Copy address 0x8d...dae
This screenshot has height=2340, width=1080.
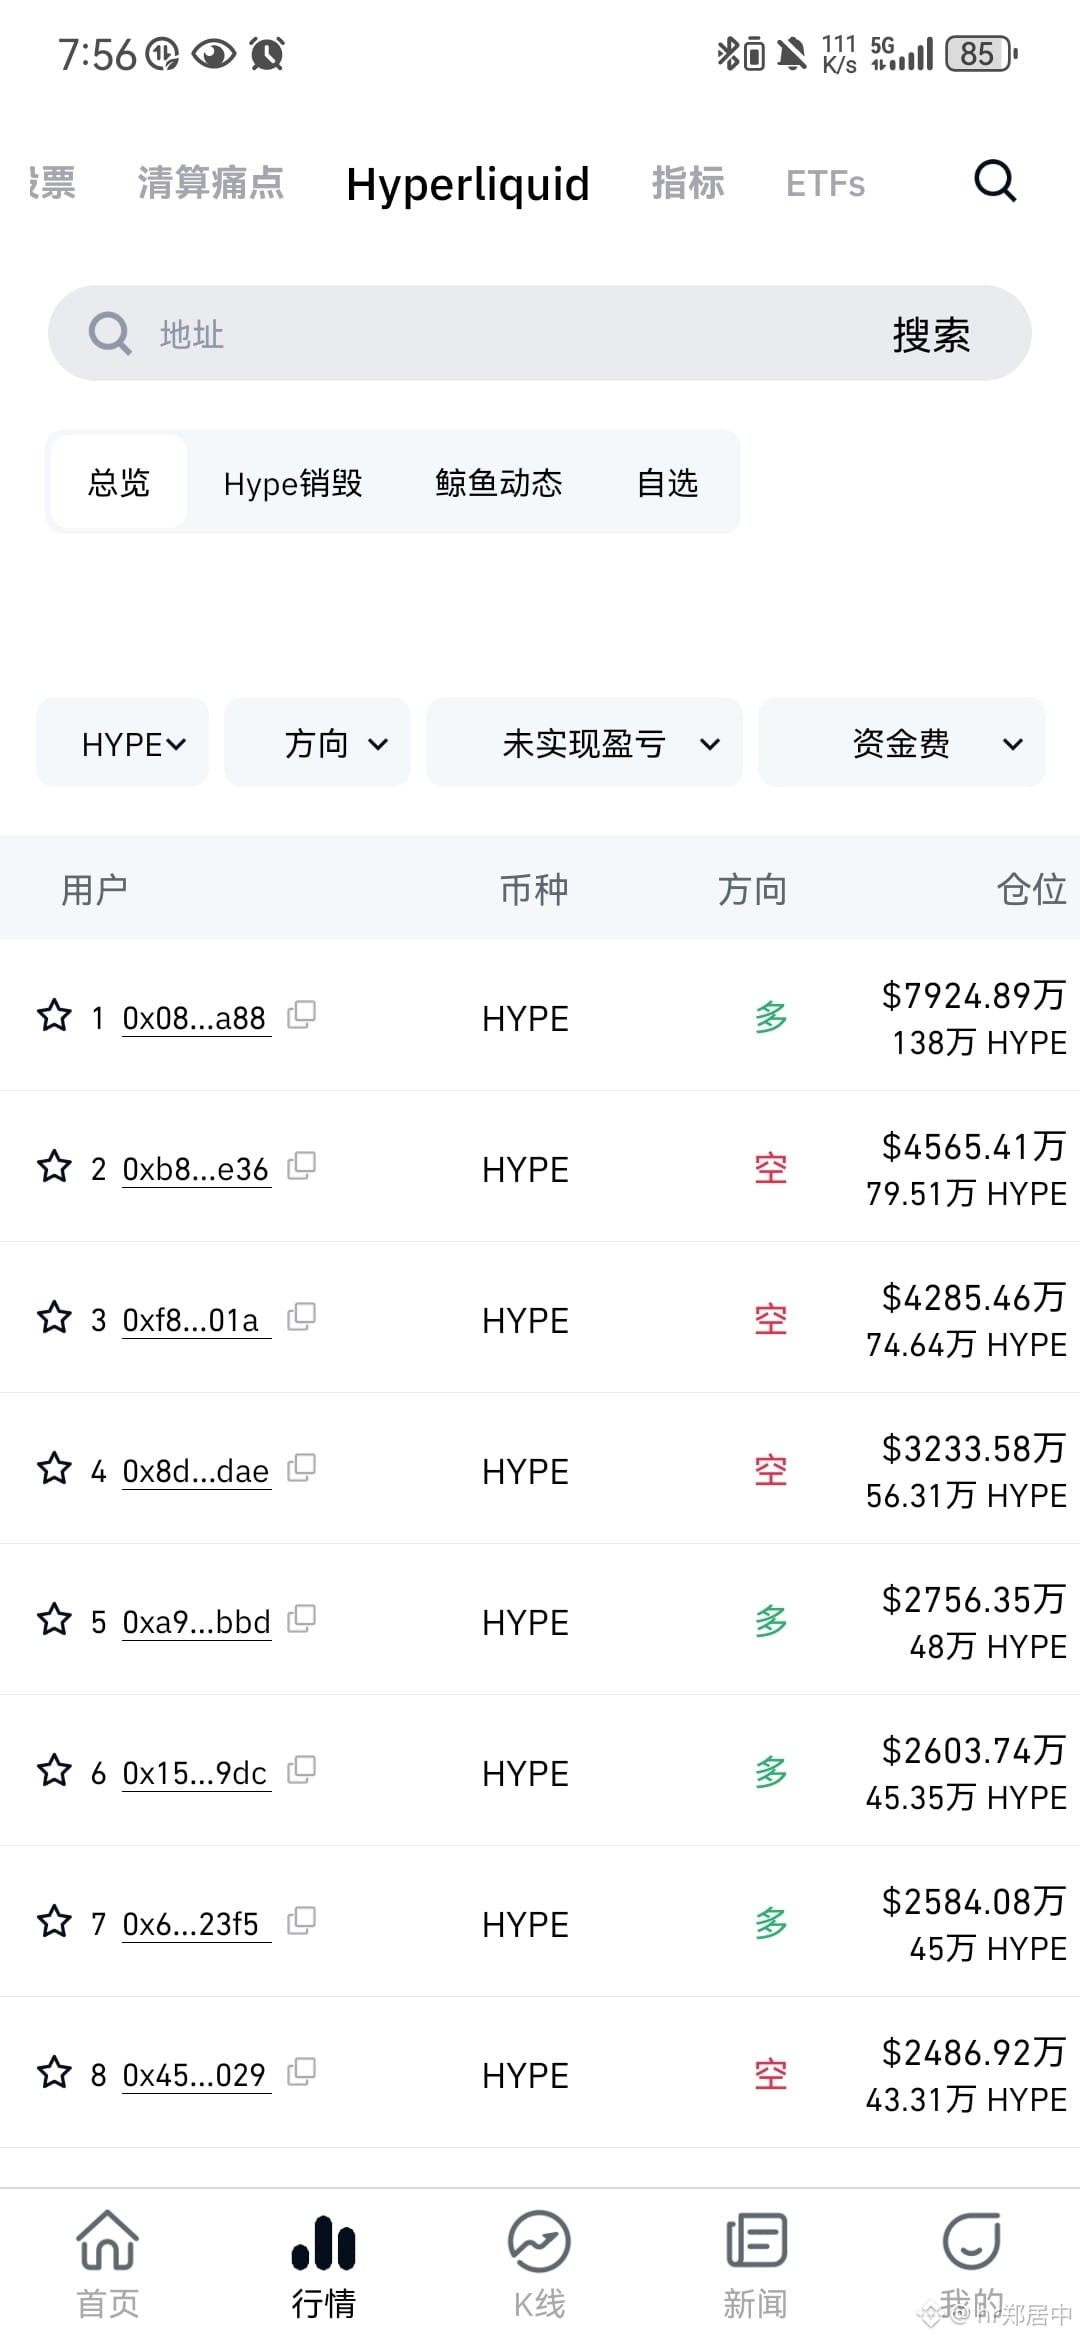tap(301, 1468)
